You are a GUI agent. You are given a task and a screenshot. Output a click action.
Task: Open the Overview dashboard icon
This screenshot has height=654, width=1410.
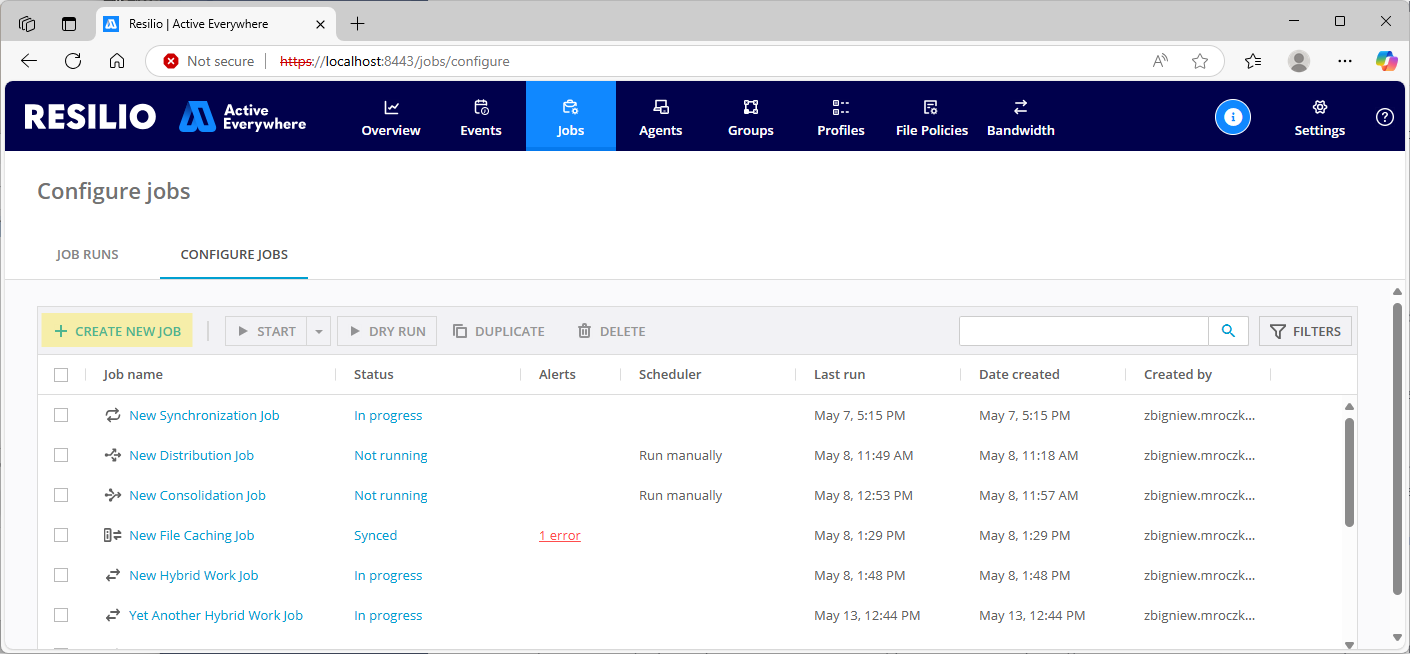pos(391,108)
